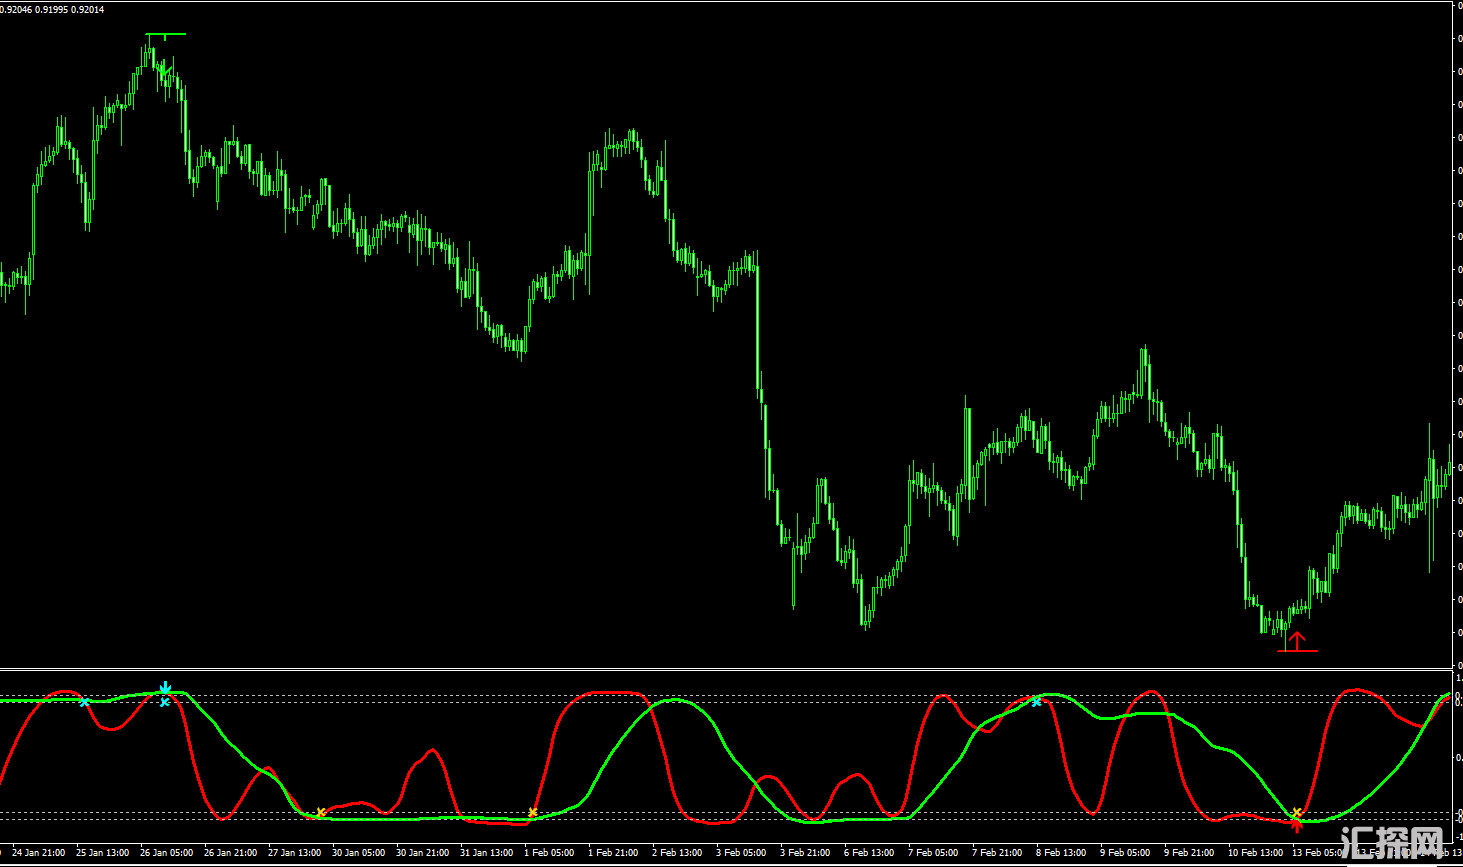Click the 6 Feb 13:00 time label
The width and height of the screenshot is (1463, 867).
(x=869, y=853)
